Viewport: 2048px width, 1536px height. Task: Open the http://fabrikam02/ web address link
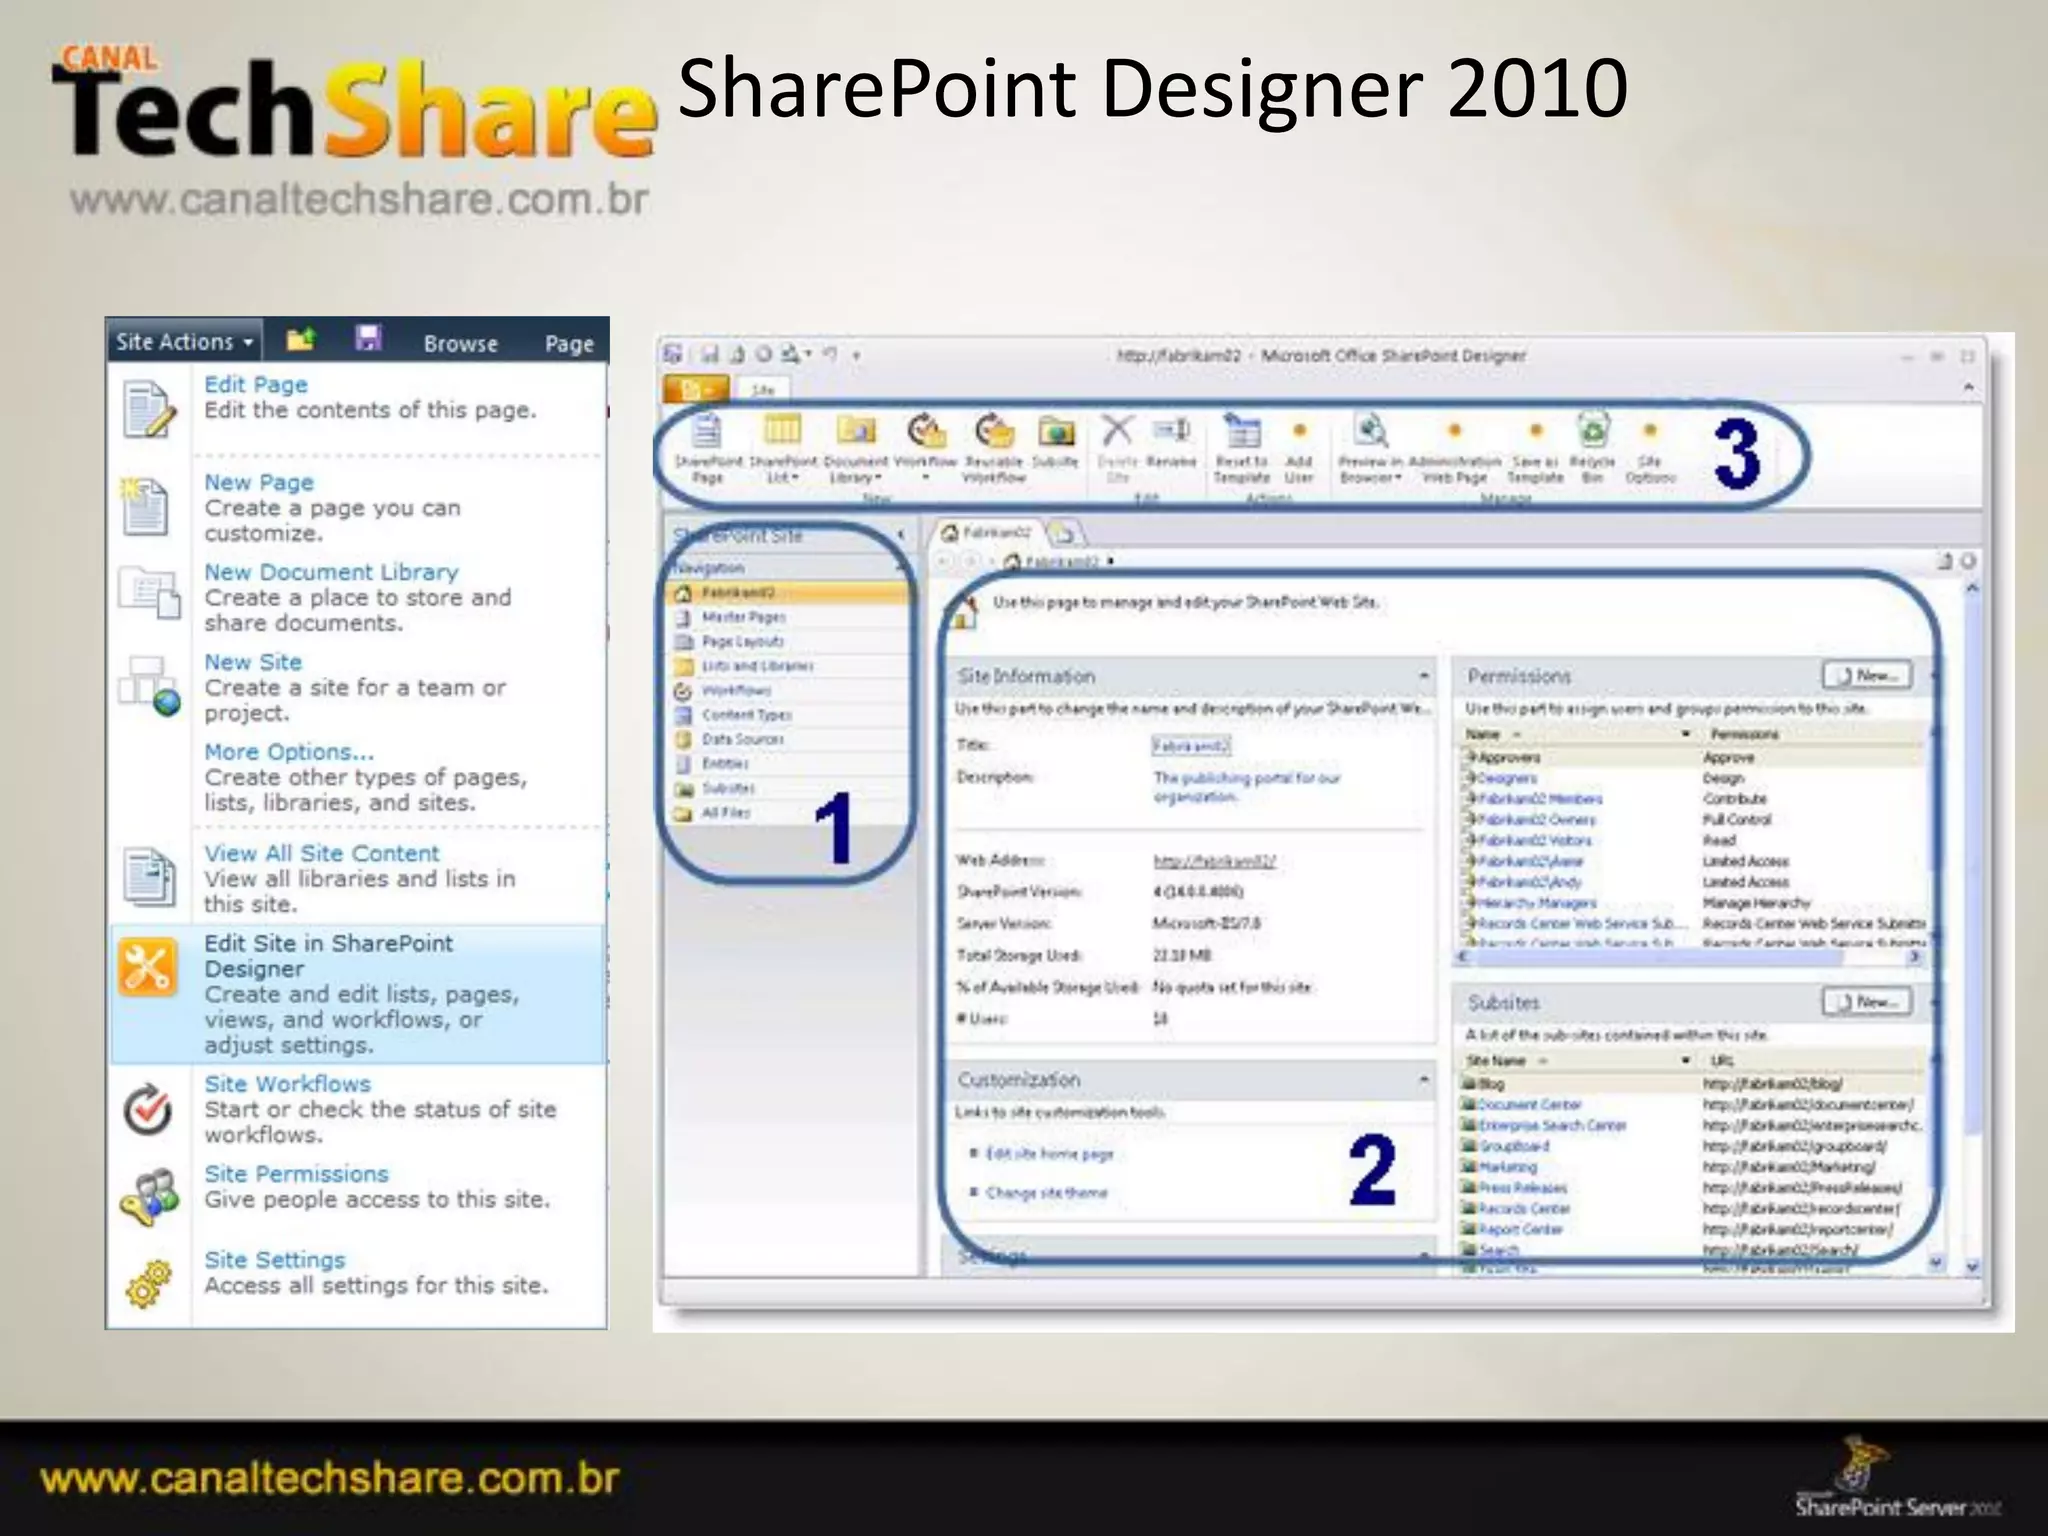pos(1214,861)
